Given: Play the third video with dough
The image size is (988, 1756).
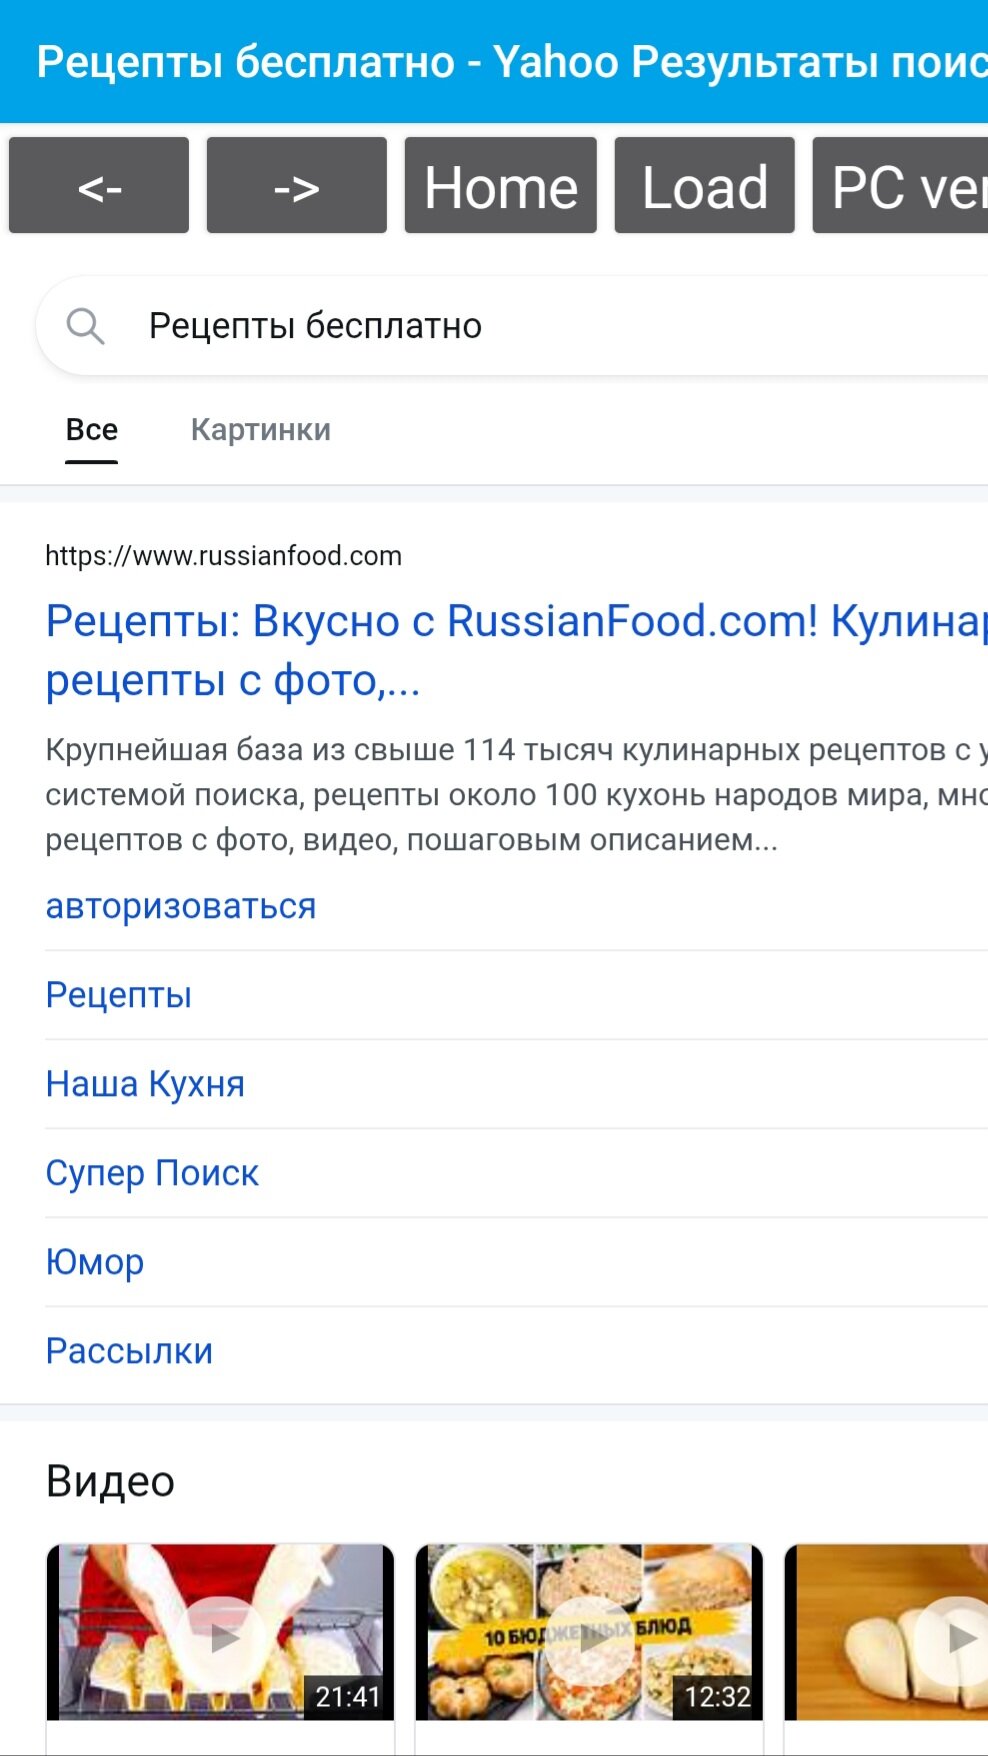Looking at the screenshot, I should click(x=886, y=1633).
